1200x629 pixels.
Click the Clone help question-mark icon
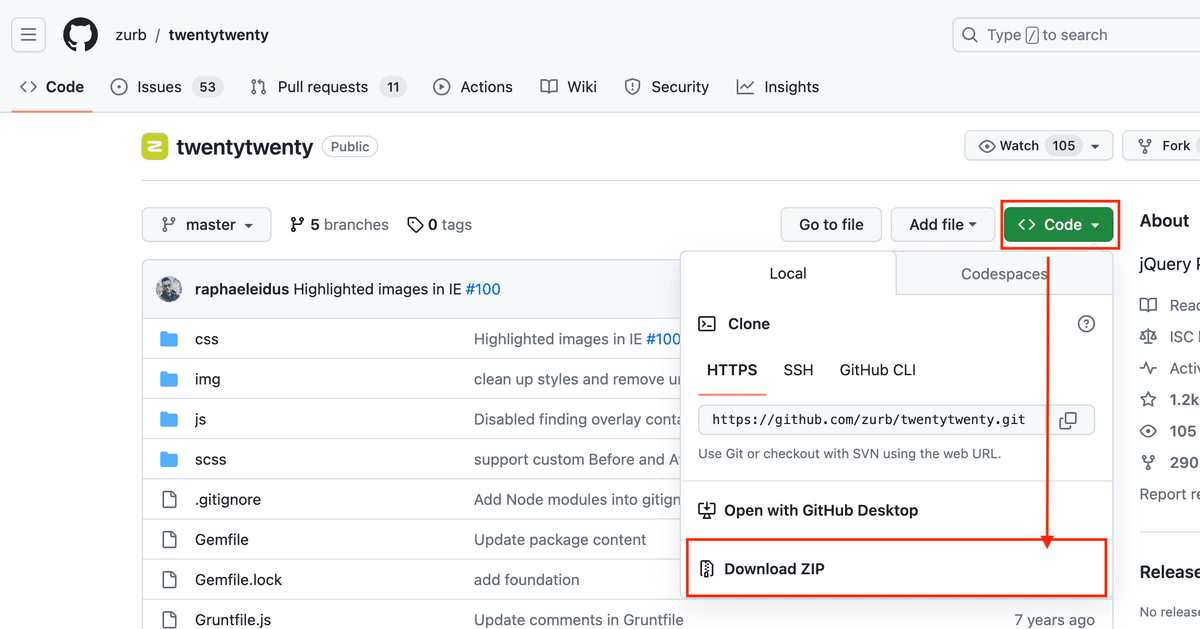[1086, 323]
